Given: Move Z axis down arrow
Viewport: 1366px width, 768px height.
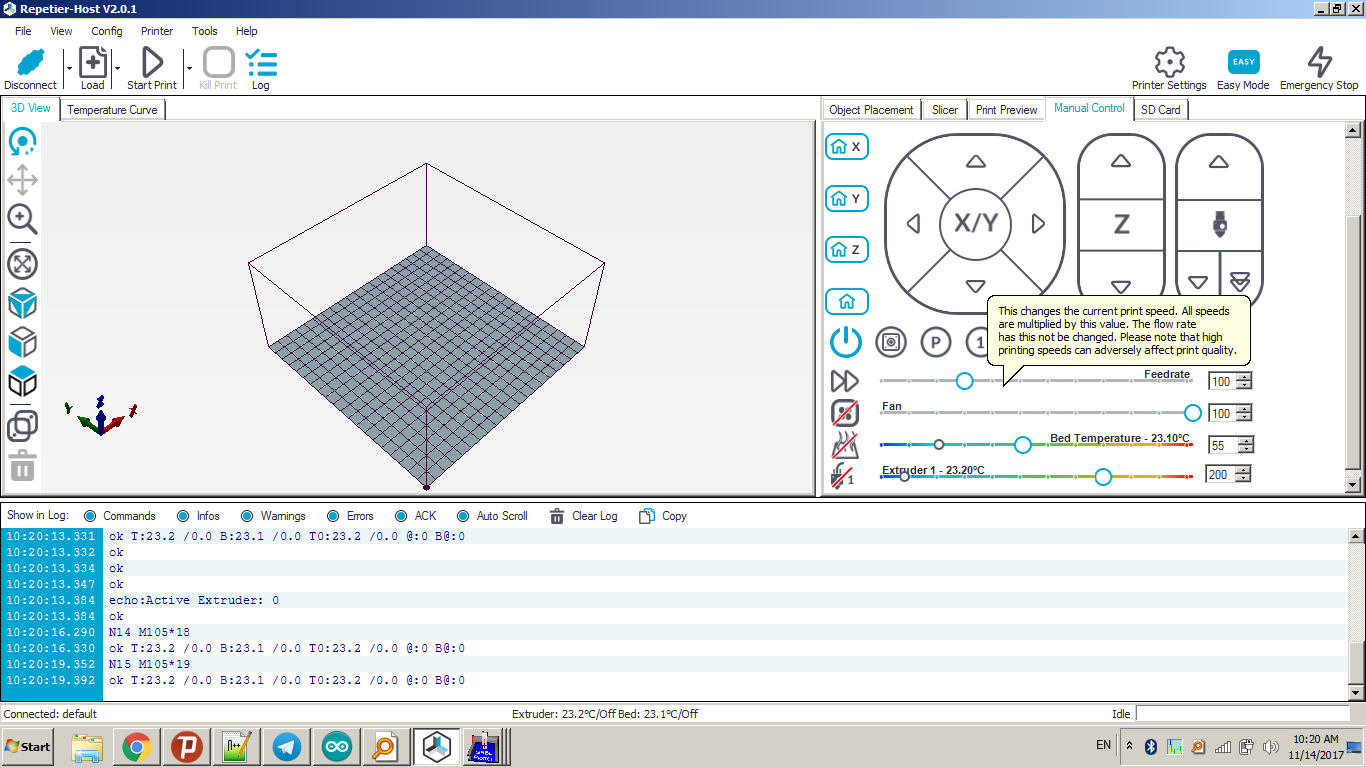Looking at the screenshot, I should [1121, 287].
